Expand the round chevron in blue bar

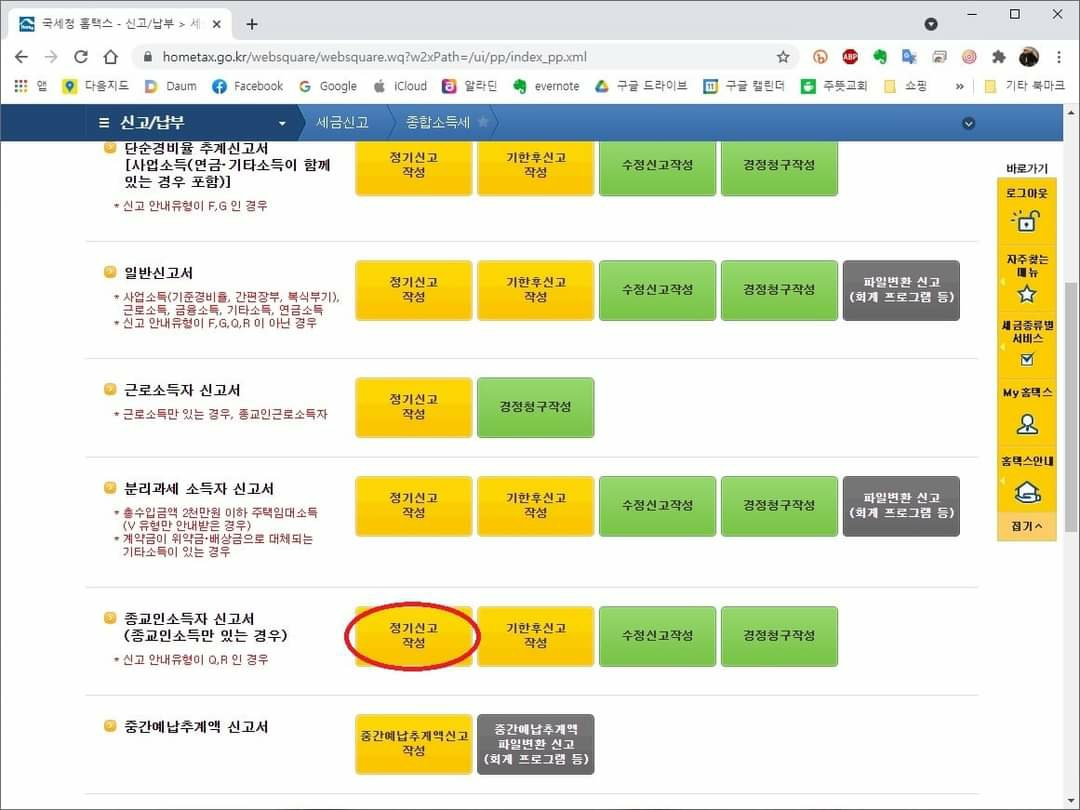pos(967,123)
